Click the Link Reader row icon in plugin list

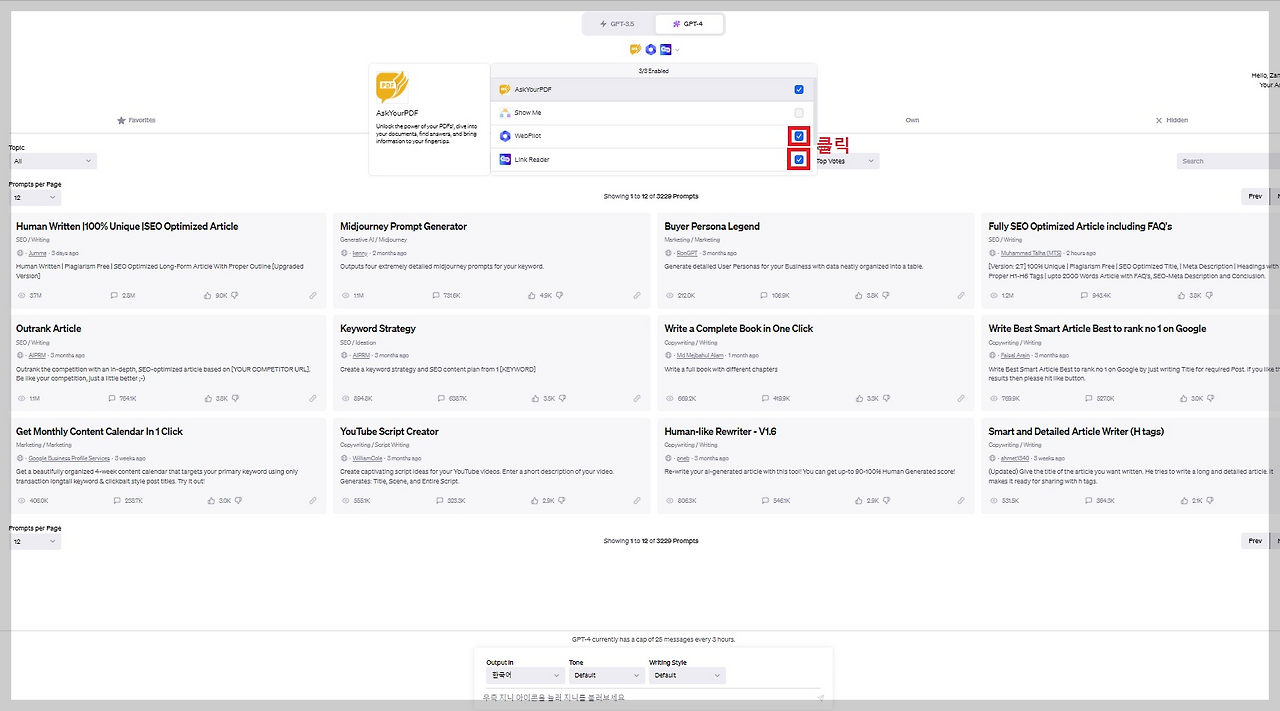505,159
